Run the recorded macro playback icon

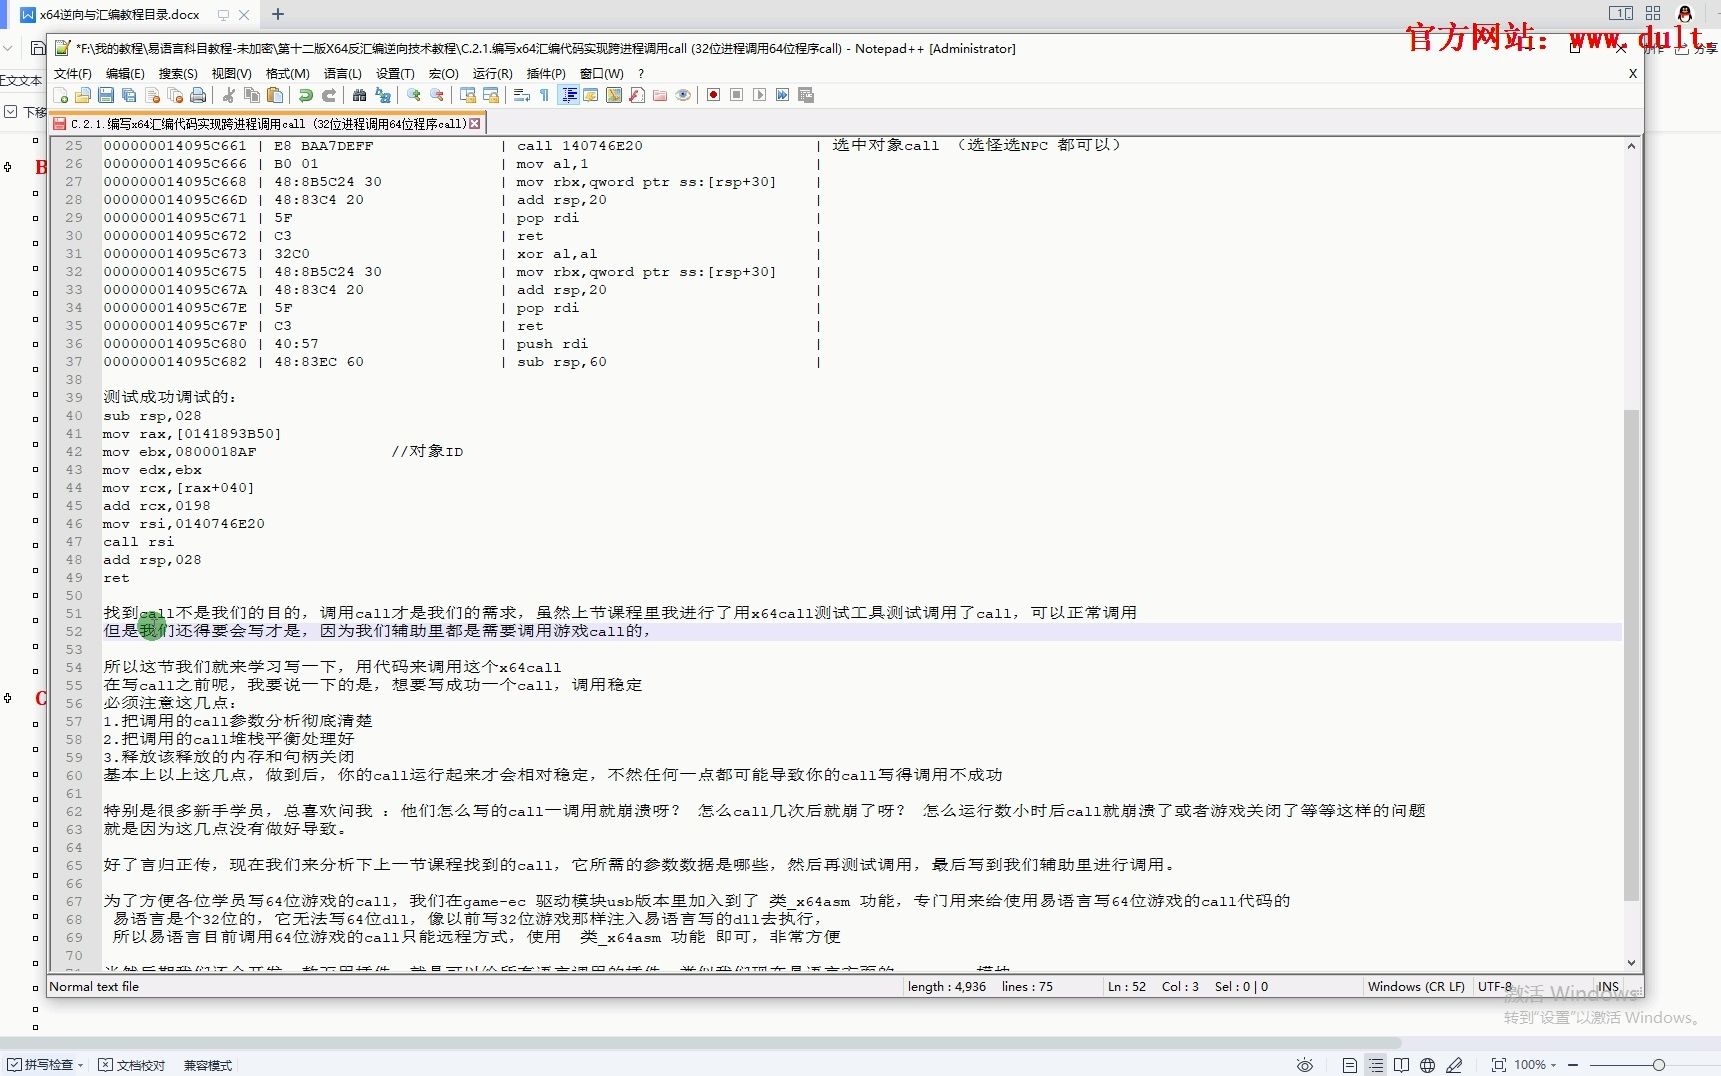tap(760, 95)
